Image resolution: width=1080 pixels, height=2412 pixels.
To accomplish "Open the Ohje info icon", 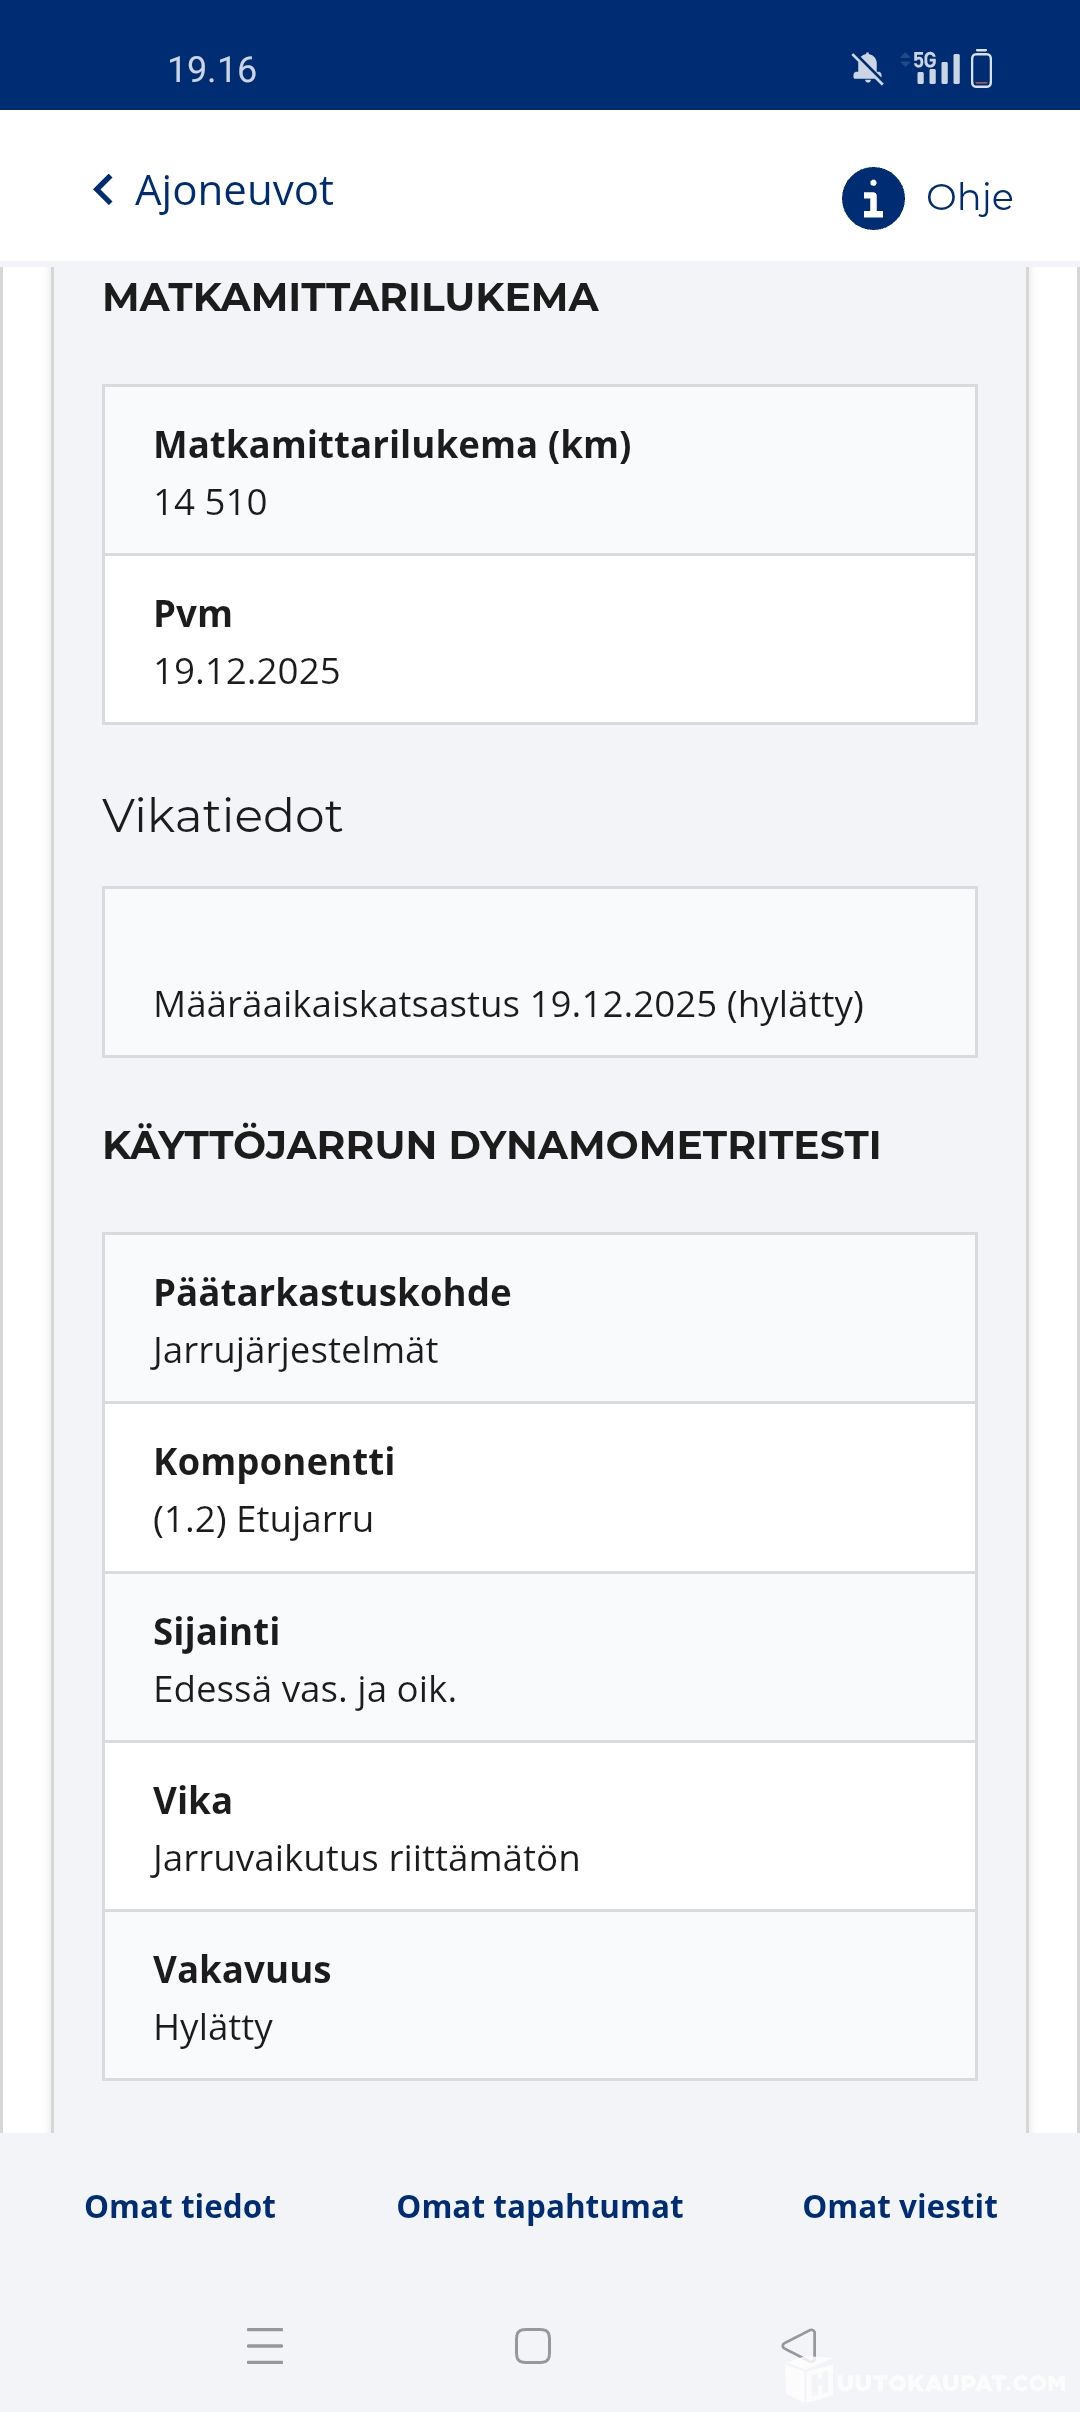I will point(873,198).
